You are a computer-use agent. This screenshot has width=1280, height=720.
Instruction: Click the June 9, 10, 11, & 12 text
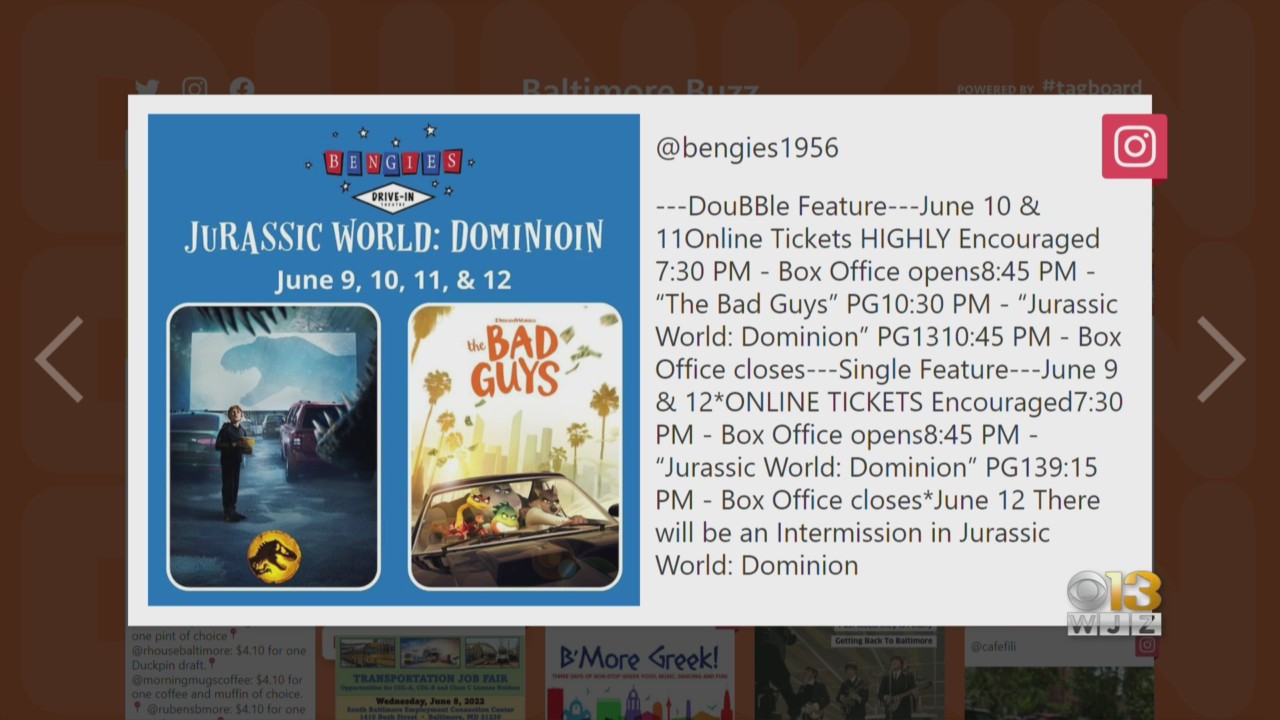coord(393,279)
